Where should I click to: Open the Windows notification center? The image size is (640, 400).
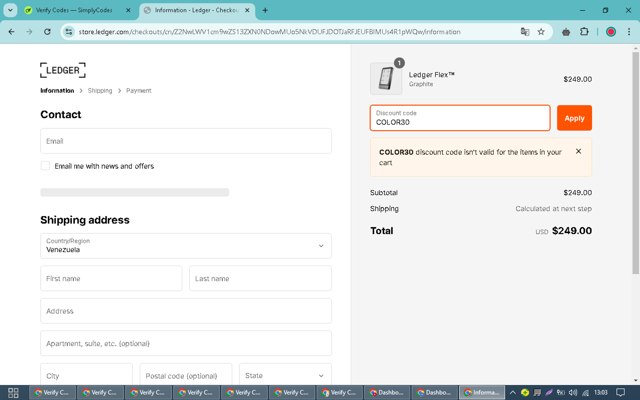[620, 393]
